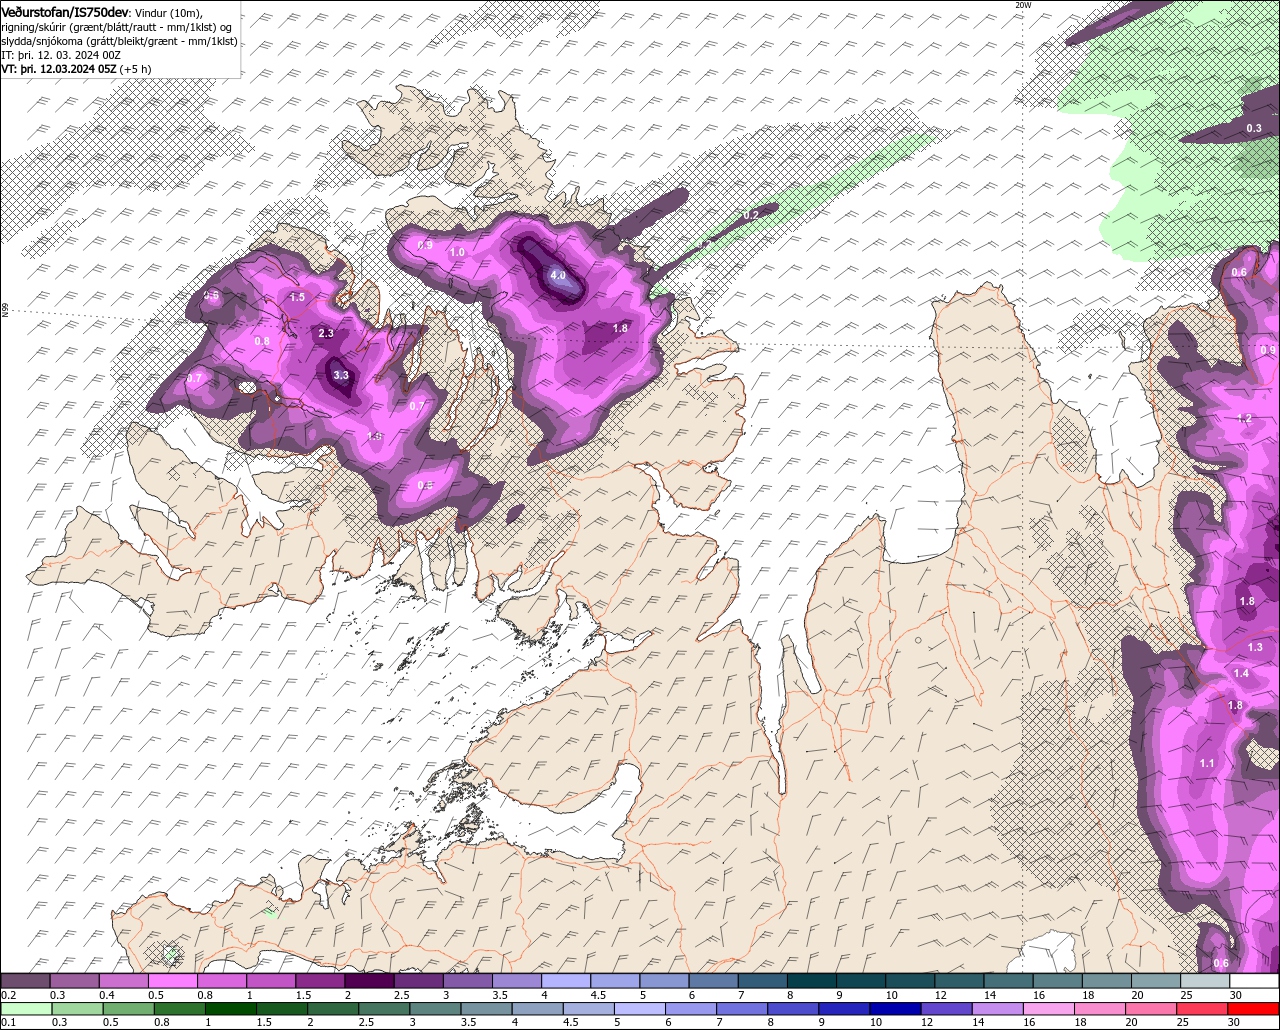Click the 2.3 snowfall value label

[326, 333]
